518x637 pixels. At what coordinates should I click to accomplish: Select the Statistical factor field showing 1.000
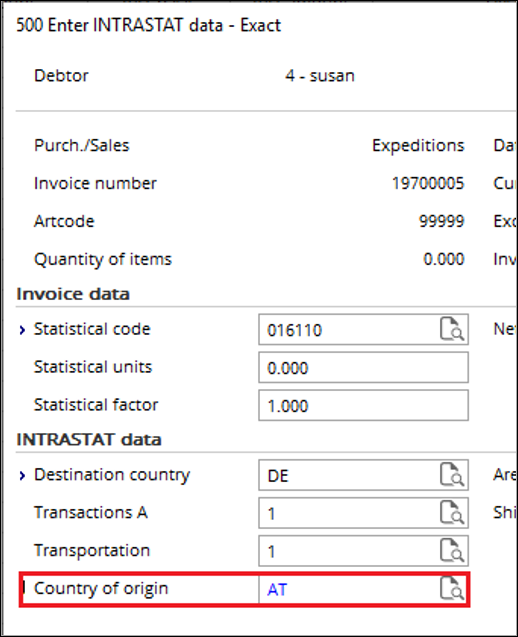point(363,405)
